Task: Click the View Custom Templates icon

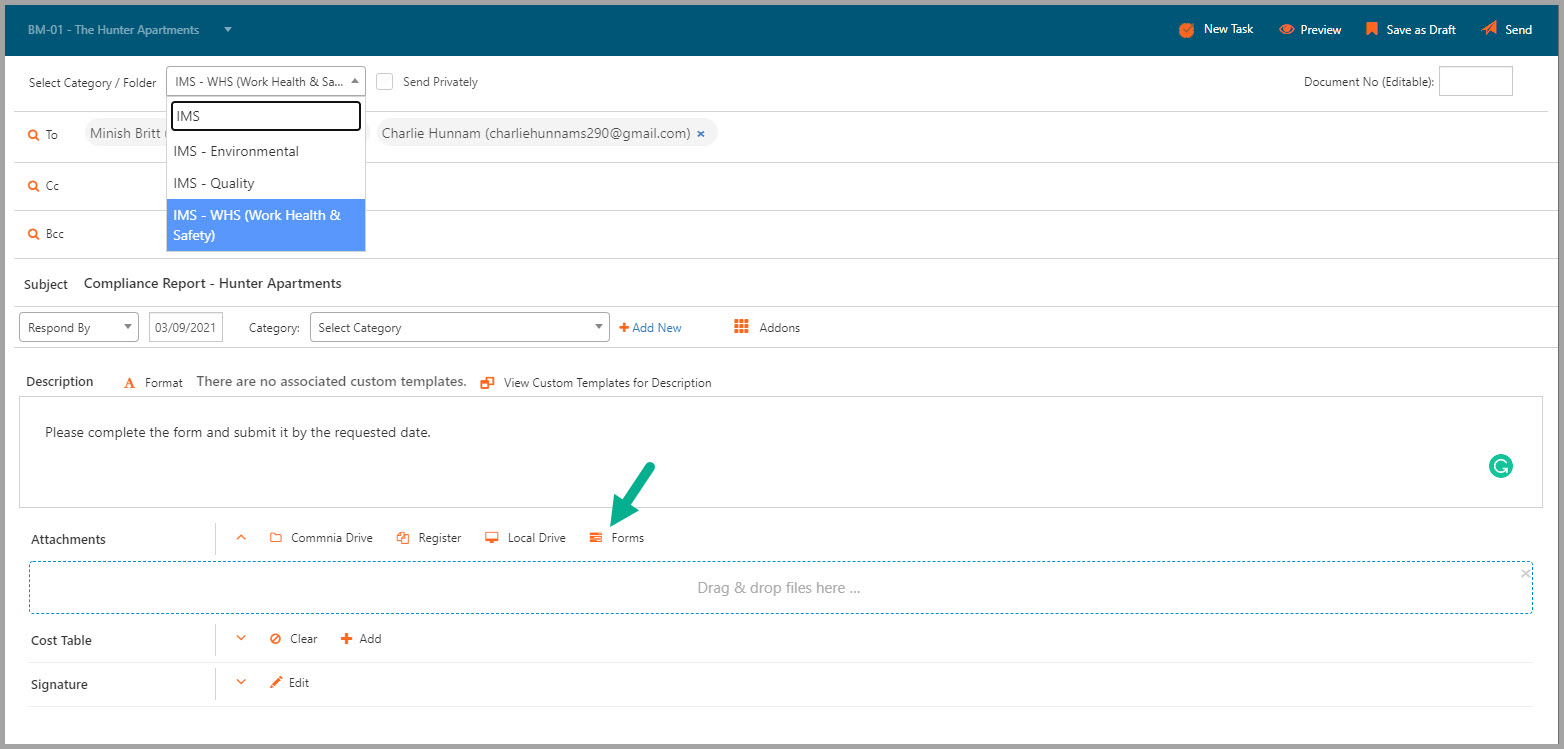Action: (x=487, y=383)
